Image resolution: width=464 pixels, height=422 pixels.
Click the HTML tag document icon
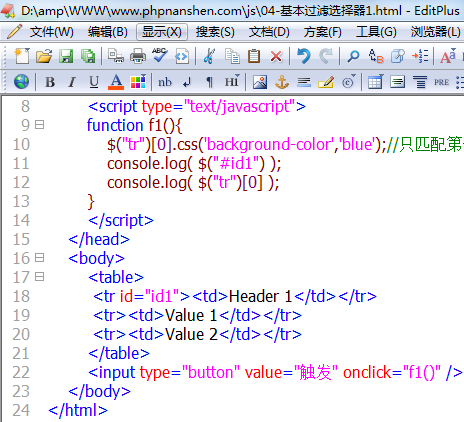pos(182,56)
